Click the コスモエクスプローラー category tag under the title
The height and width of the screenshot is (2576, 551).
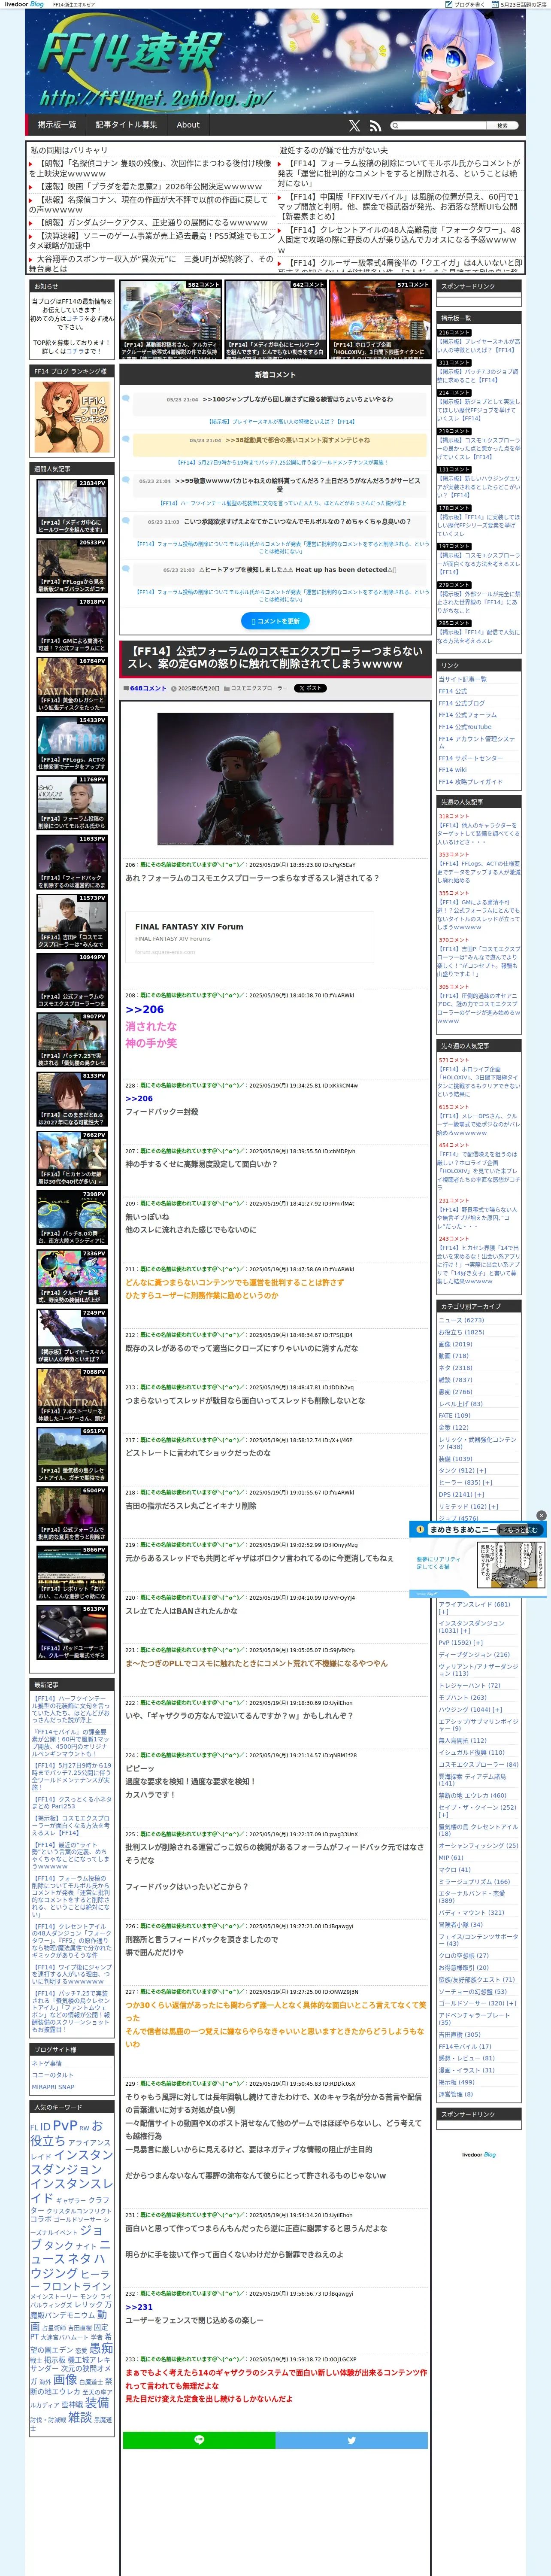259,688
